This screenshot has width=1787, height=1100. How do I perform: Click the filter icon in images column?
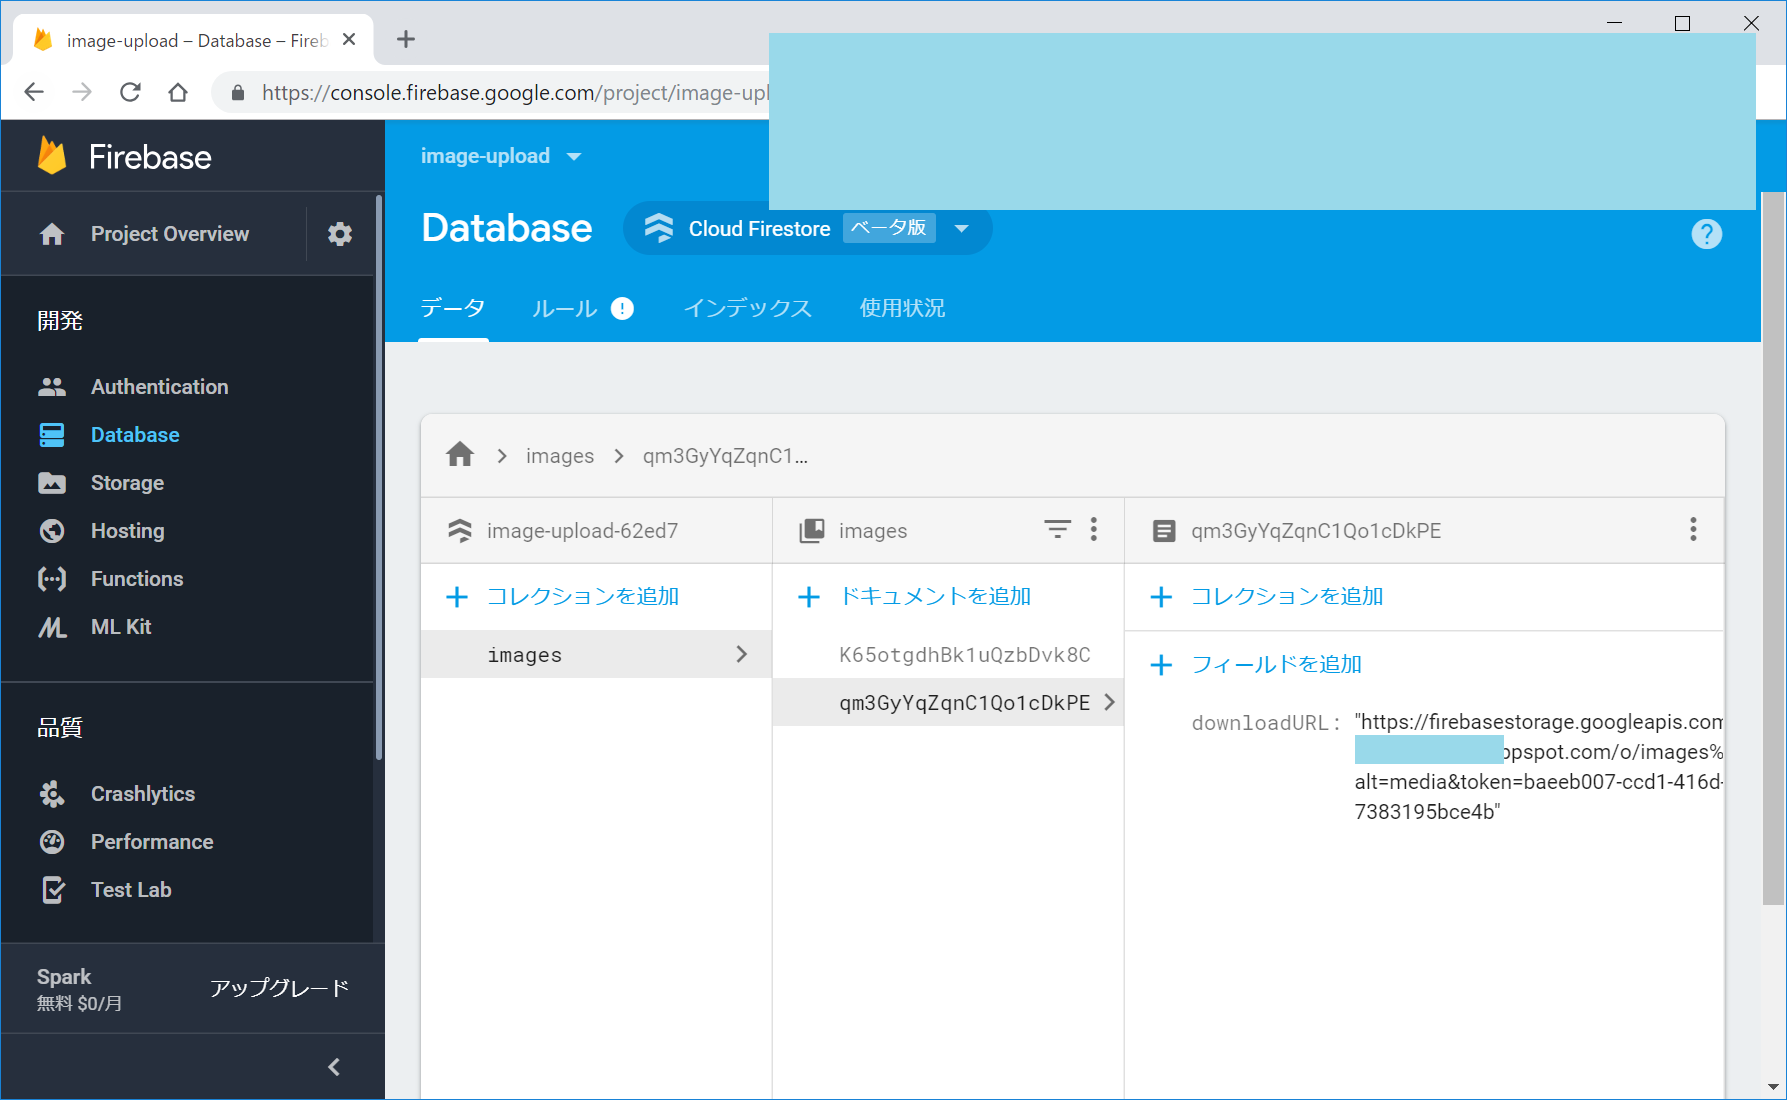coord(1057,529)
